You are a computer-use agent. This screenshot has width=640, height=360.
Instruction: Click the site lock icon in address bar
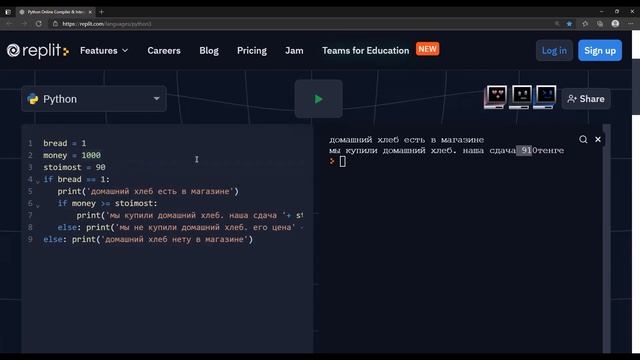[x=56, y=24]
